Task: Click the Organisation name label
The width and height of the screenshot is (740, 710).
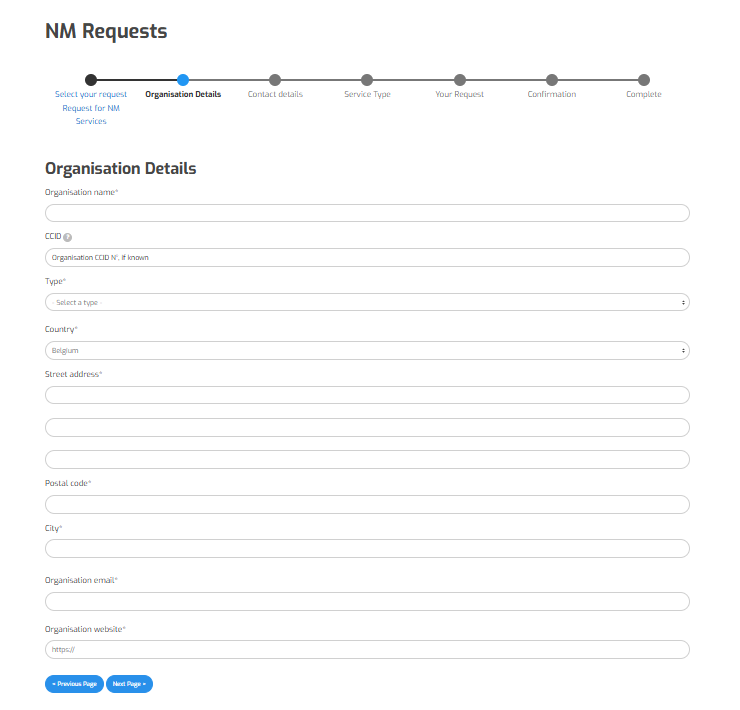Action: tap(81, 193)
